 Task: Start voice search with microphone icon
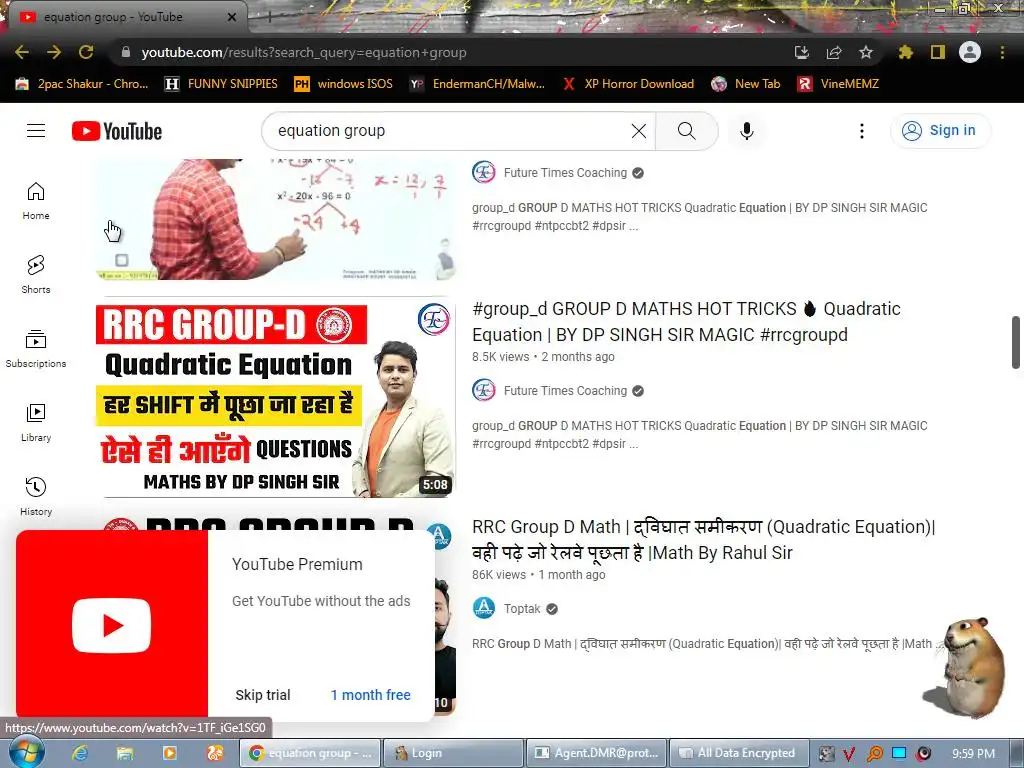click(x=746, y=131)
